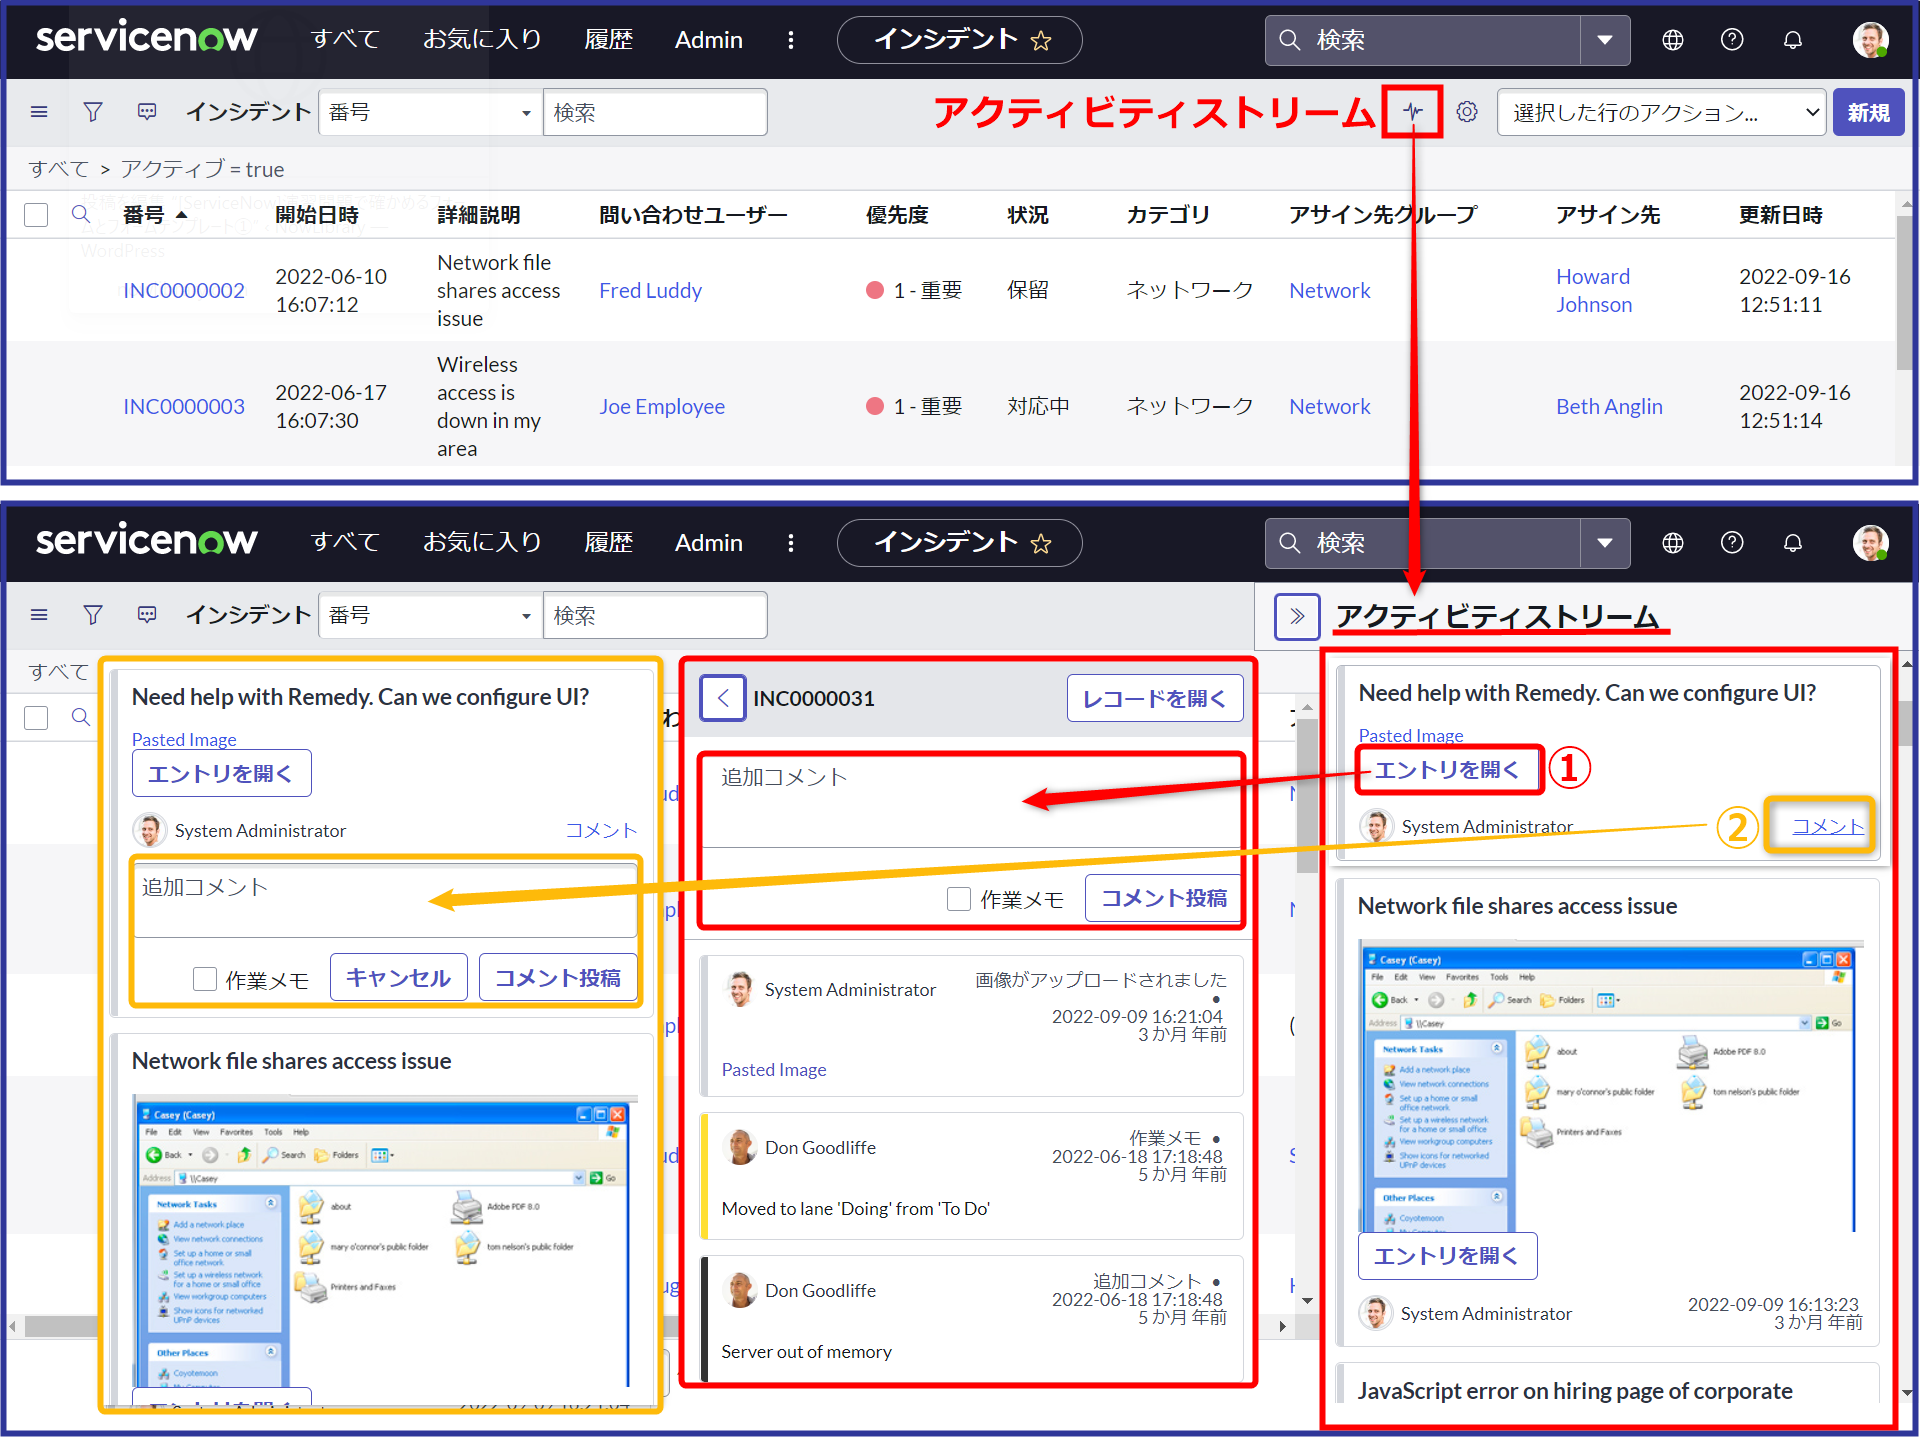This screenshot has height=1444, width=1920.
Task: Open the 選択した行のアクション dropdown
Action: pyautogui.click(x=1660, y=112)
